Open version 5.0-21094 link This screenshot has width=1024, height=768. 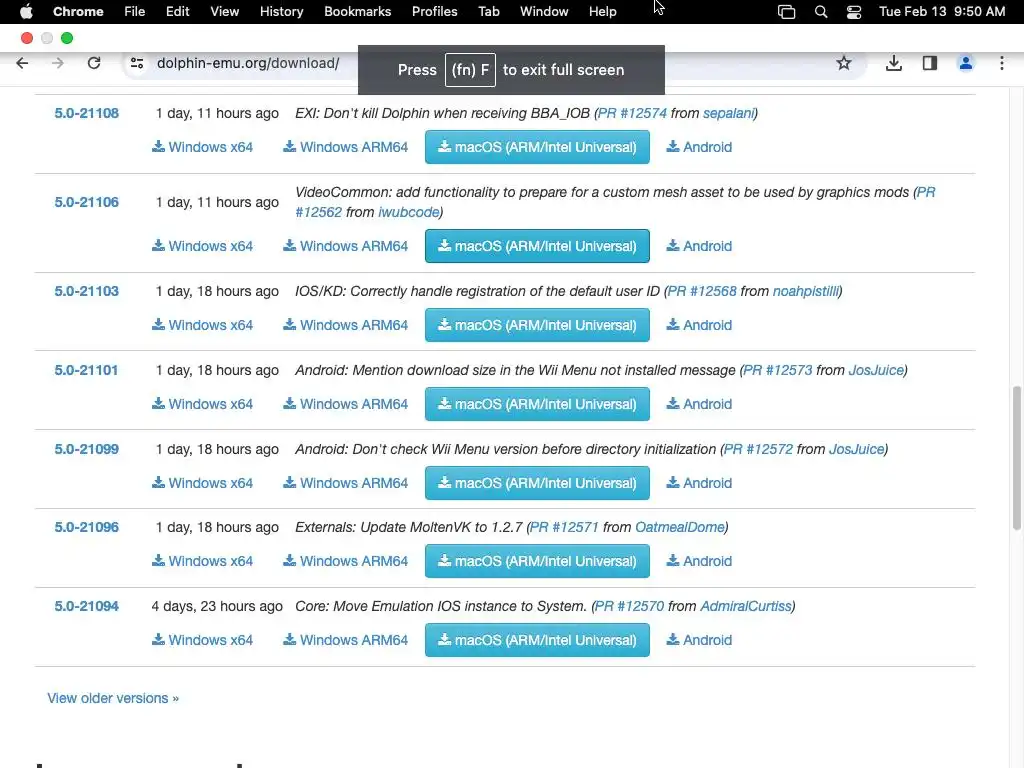[x=86, y=606]
